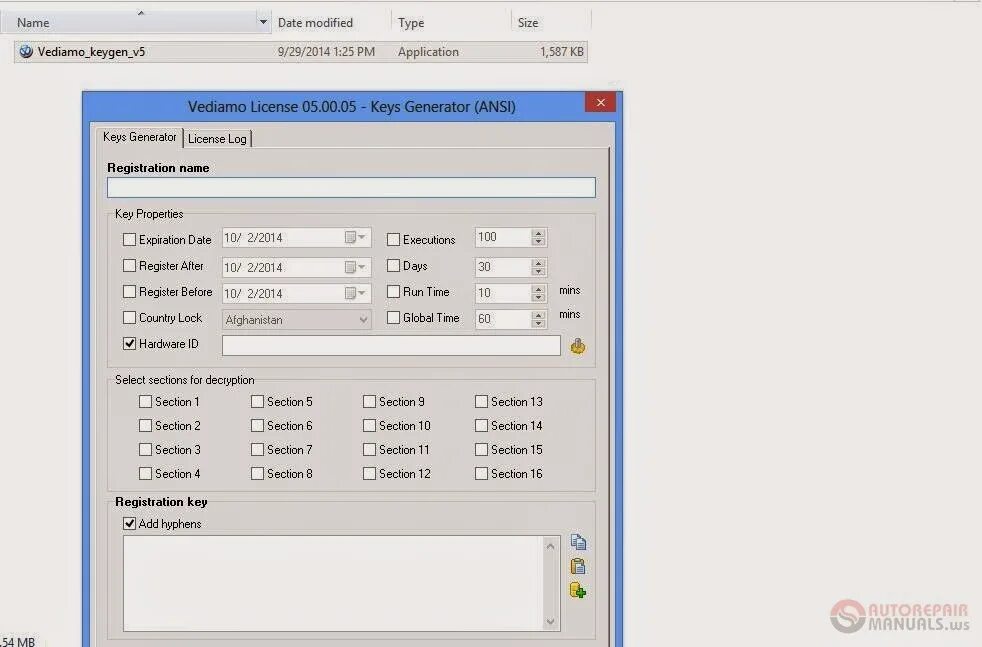Open the Expiration Date calendar dropdown

[x=356, y=237]
